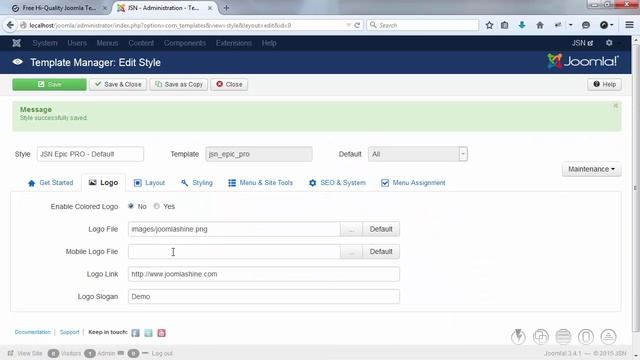
Task: Close the JSN Administration browser tab
Action: click(210, 8)
